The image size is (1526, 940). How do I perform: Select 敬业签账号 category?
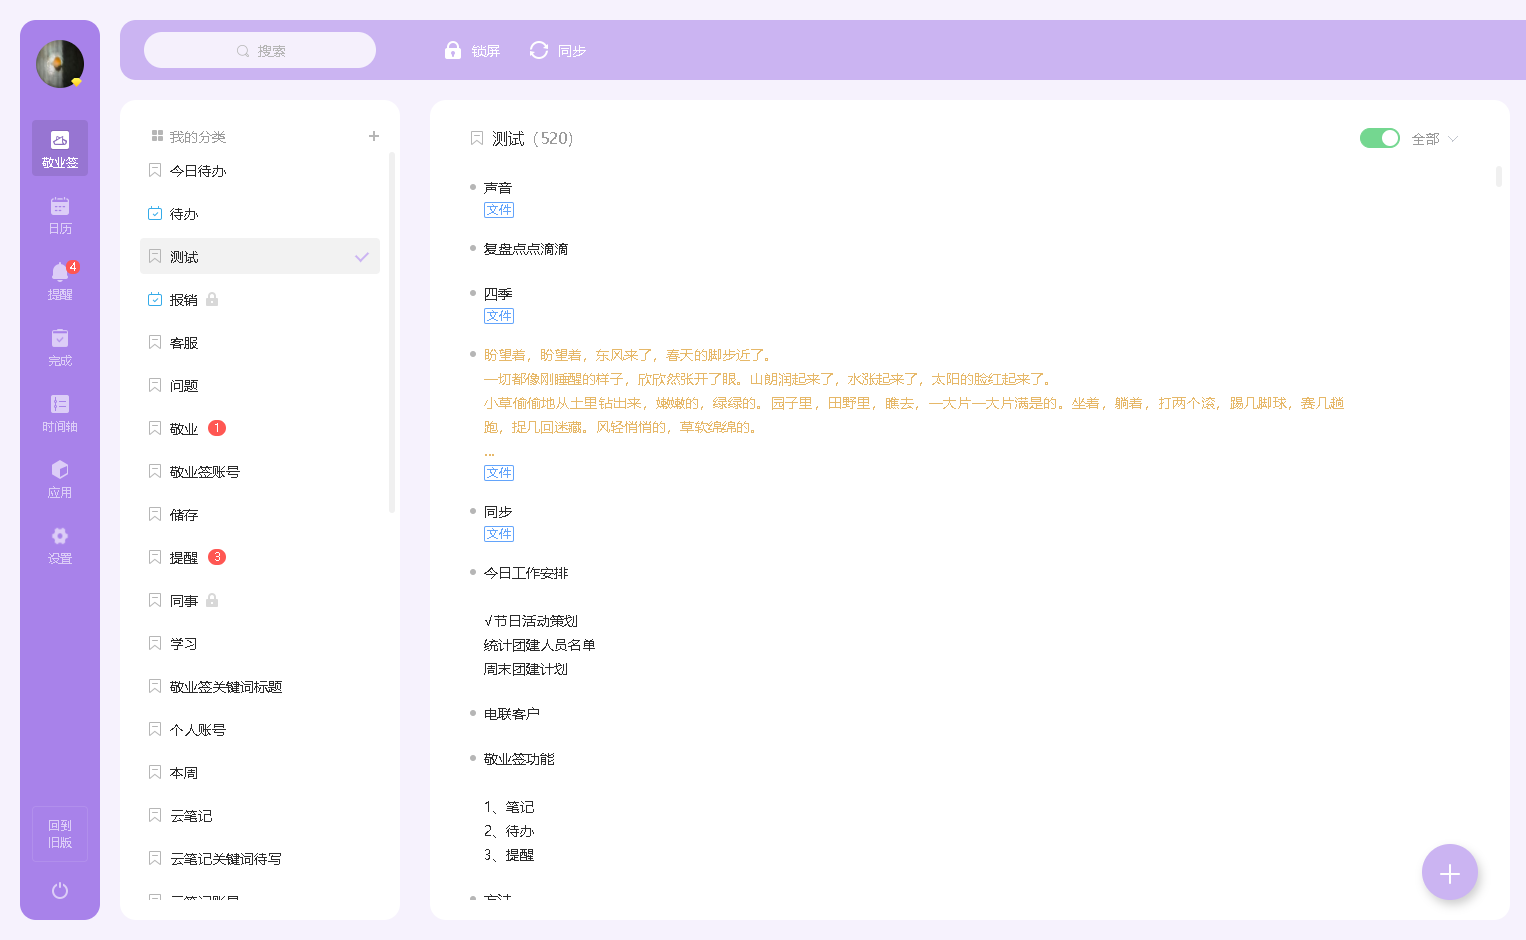click(x=260, y=471)
